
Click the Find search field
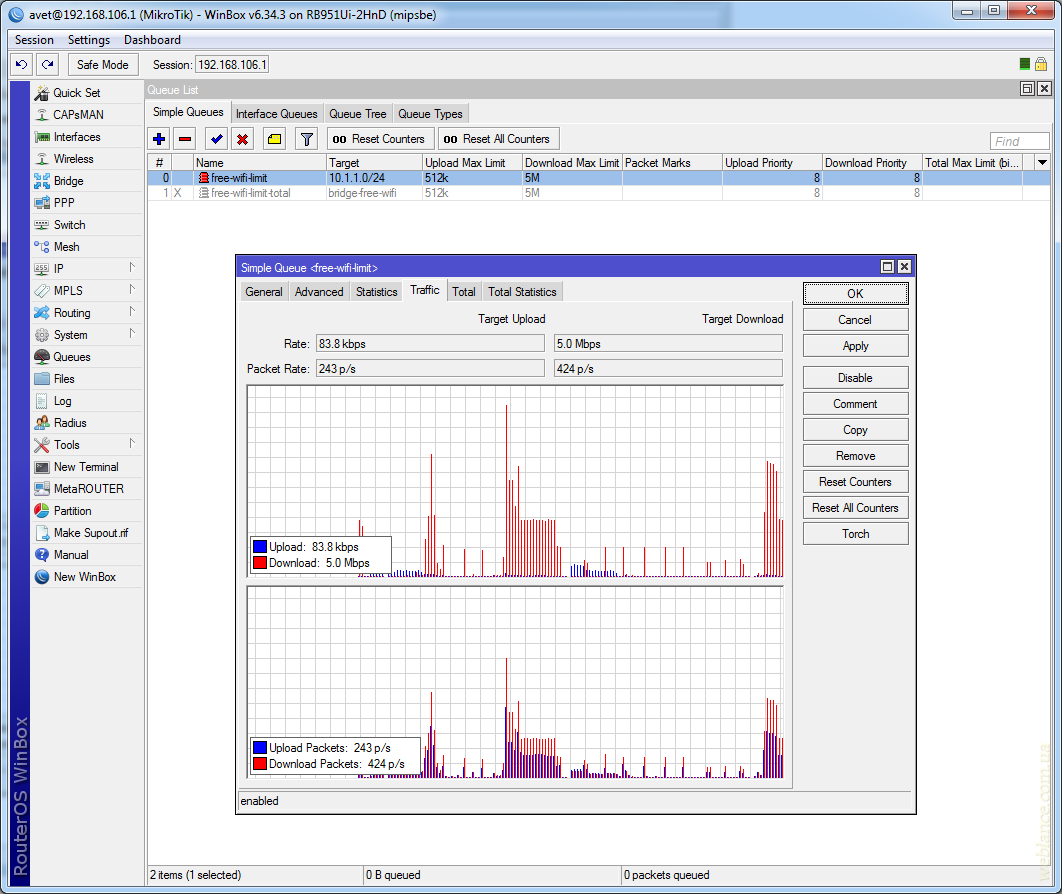coord(1019,142)
